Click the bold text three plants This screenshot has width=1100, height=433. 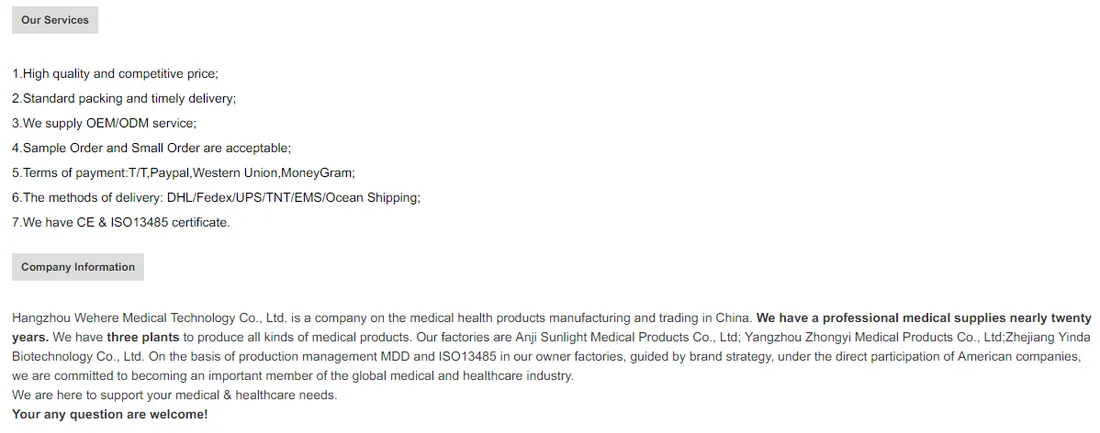(143, 337)
